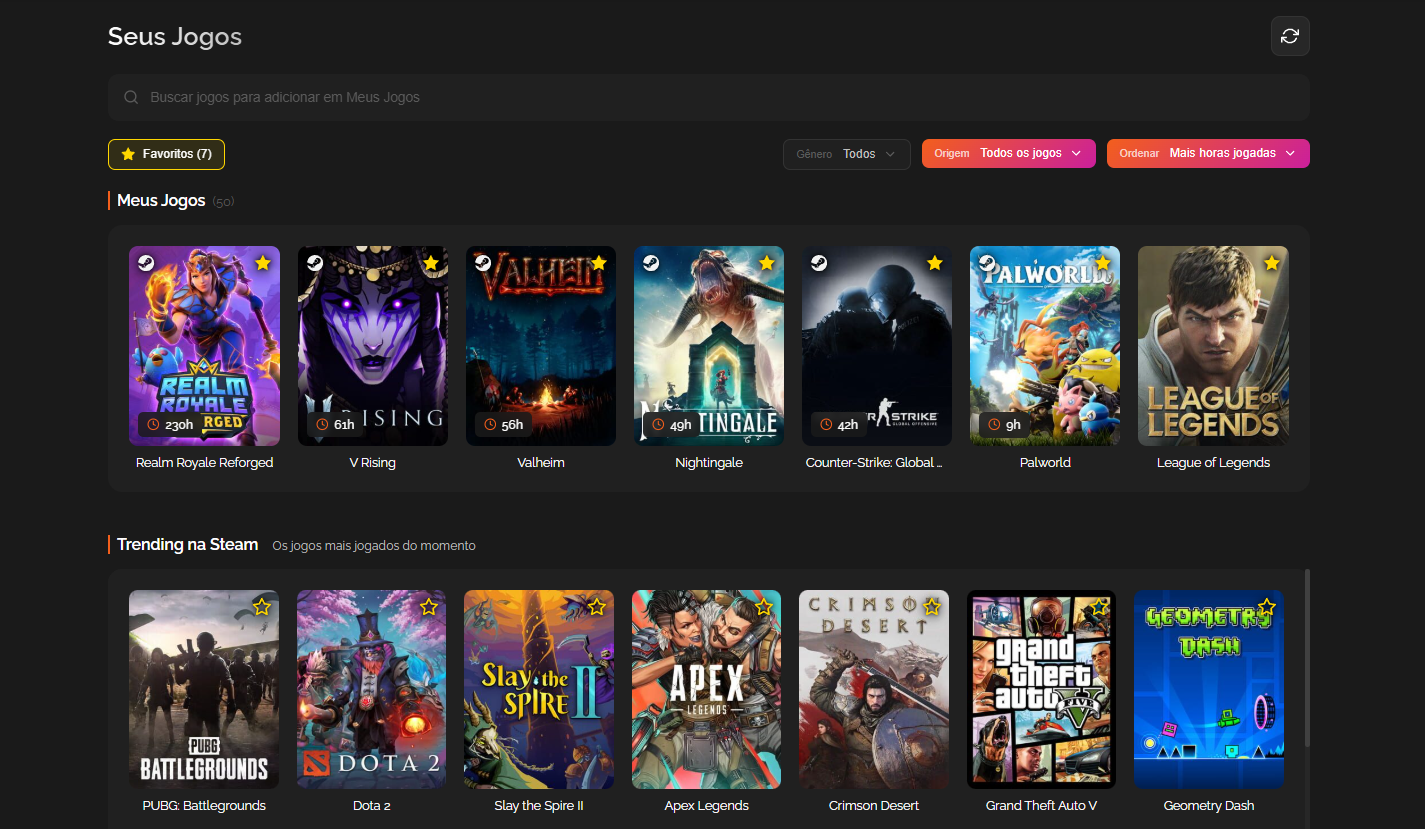Toggle favorite star on Apex Legends
The height and width of the screenshot is (829, 1425).
click(764, 607)
